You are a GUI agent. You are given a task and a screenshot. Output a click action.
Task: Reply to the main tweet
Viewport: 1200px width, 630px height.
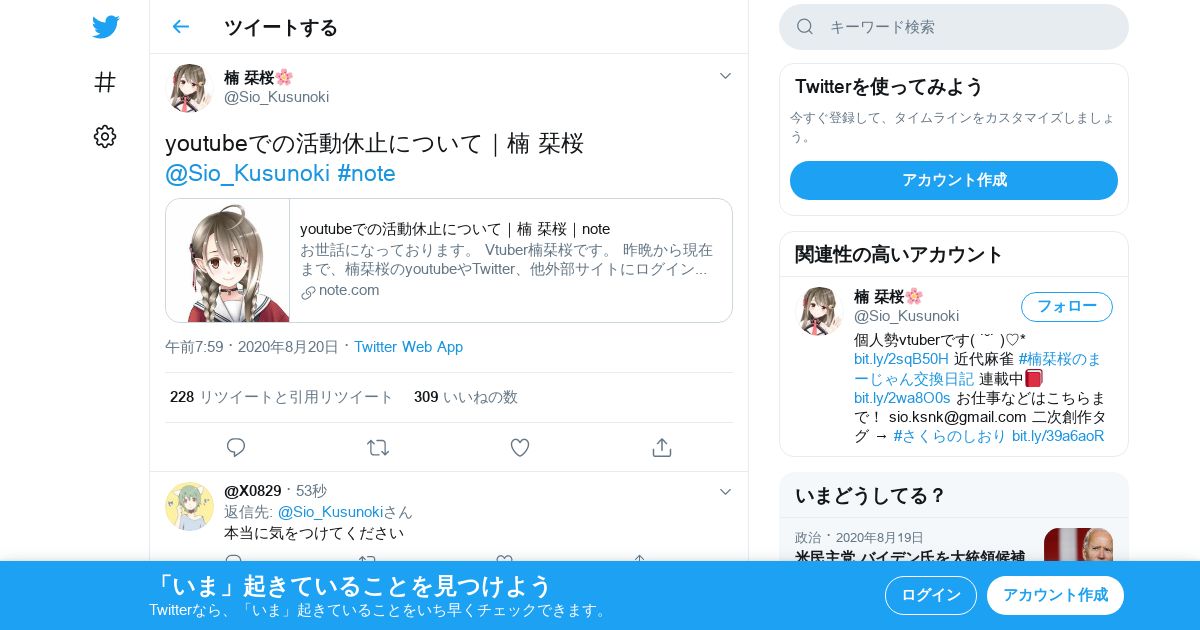click(x=236, y=448)
